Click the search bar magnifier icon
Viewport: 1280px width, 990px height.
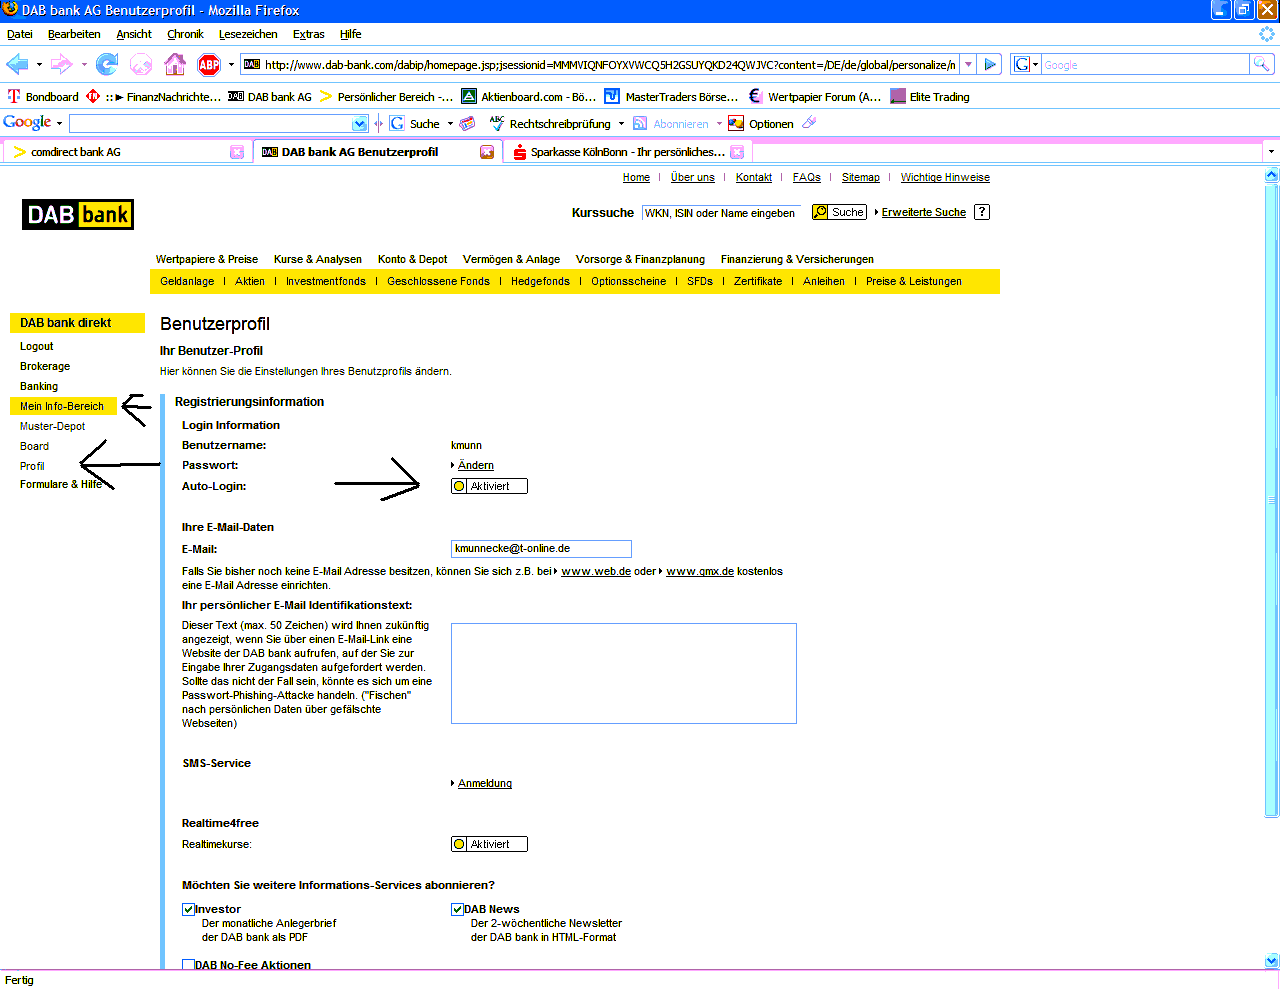1262,65
